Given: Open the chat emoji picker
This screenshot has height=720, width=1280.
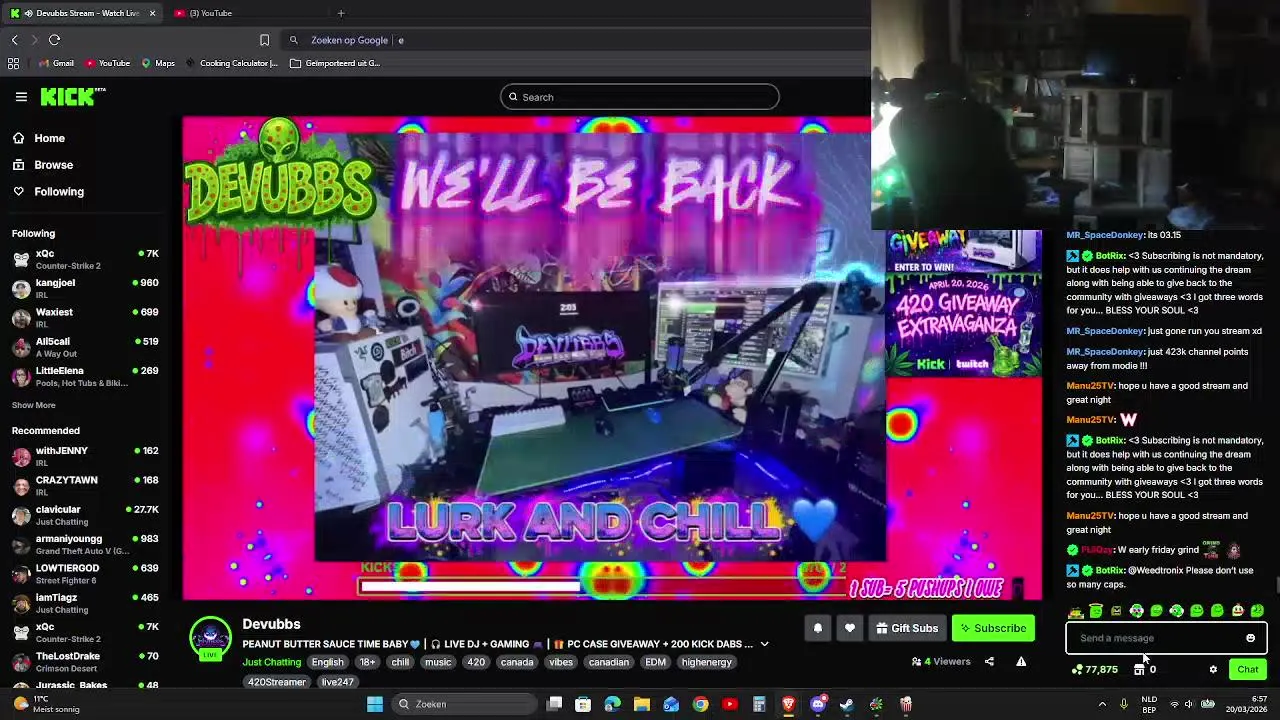Looking at the screenshot, I should [1250, 638].
